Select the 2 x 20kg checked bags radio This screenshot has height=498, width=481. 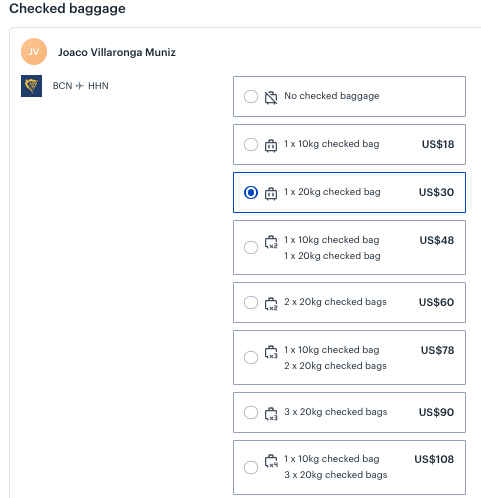pyautogui.click(x=251, y=303)
